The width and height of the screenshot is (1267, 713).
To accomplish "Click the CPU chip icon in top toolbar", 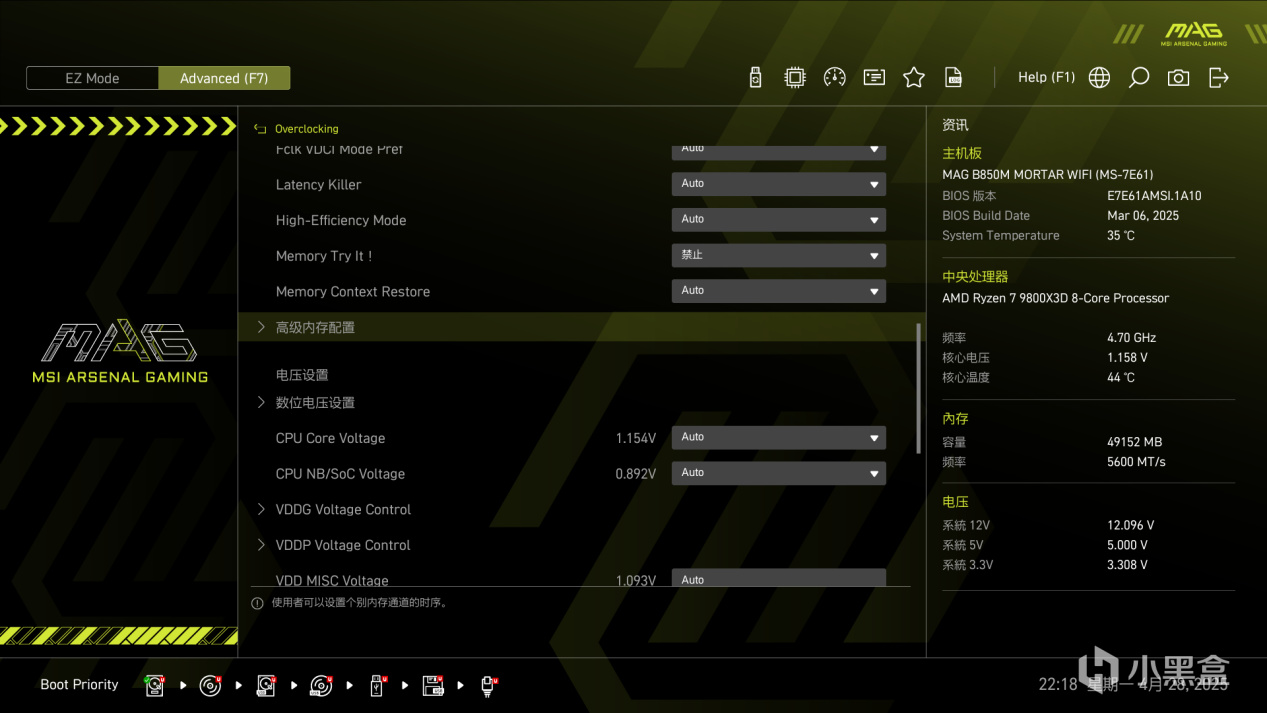I will (795, 77).
